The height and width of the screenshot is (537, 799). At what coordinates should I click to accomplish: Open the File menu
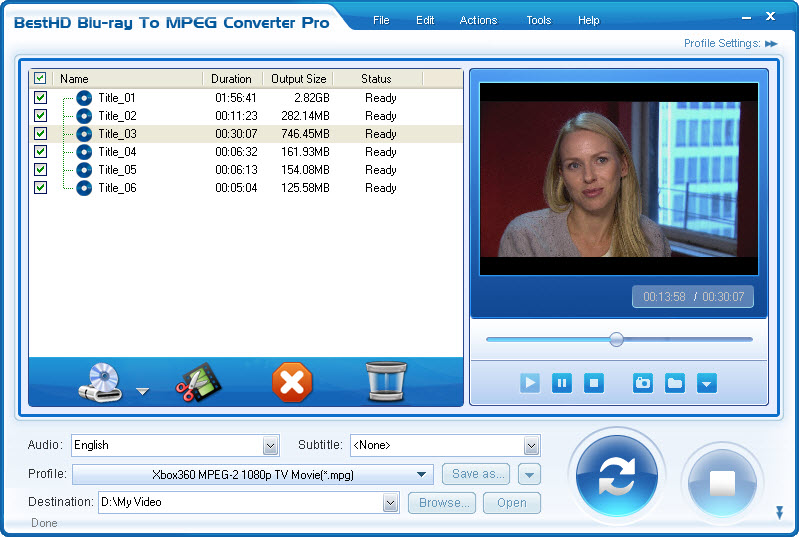[381, 20]
